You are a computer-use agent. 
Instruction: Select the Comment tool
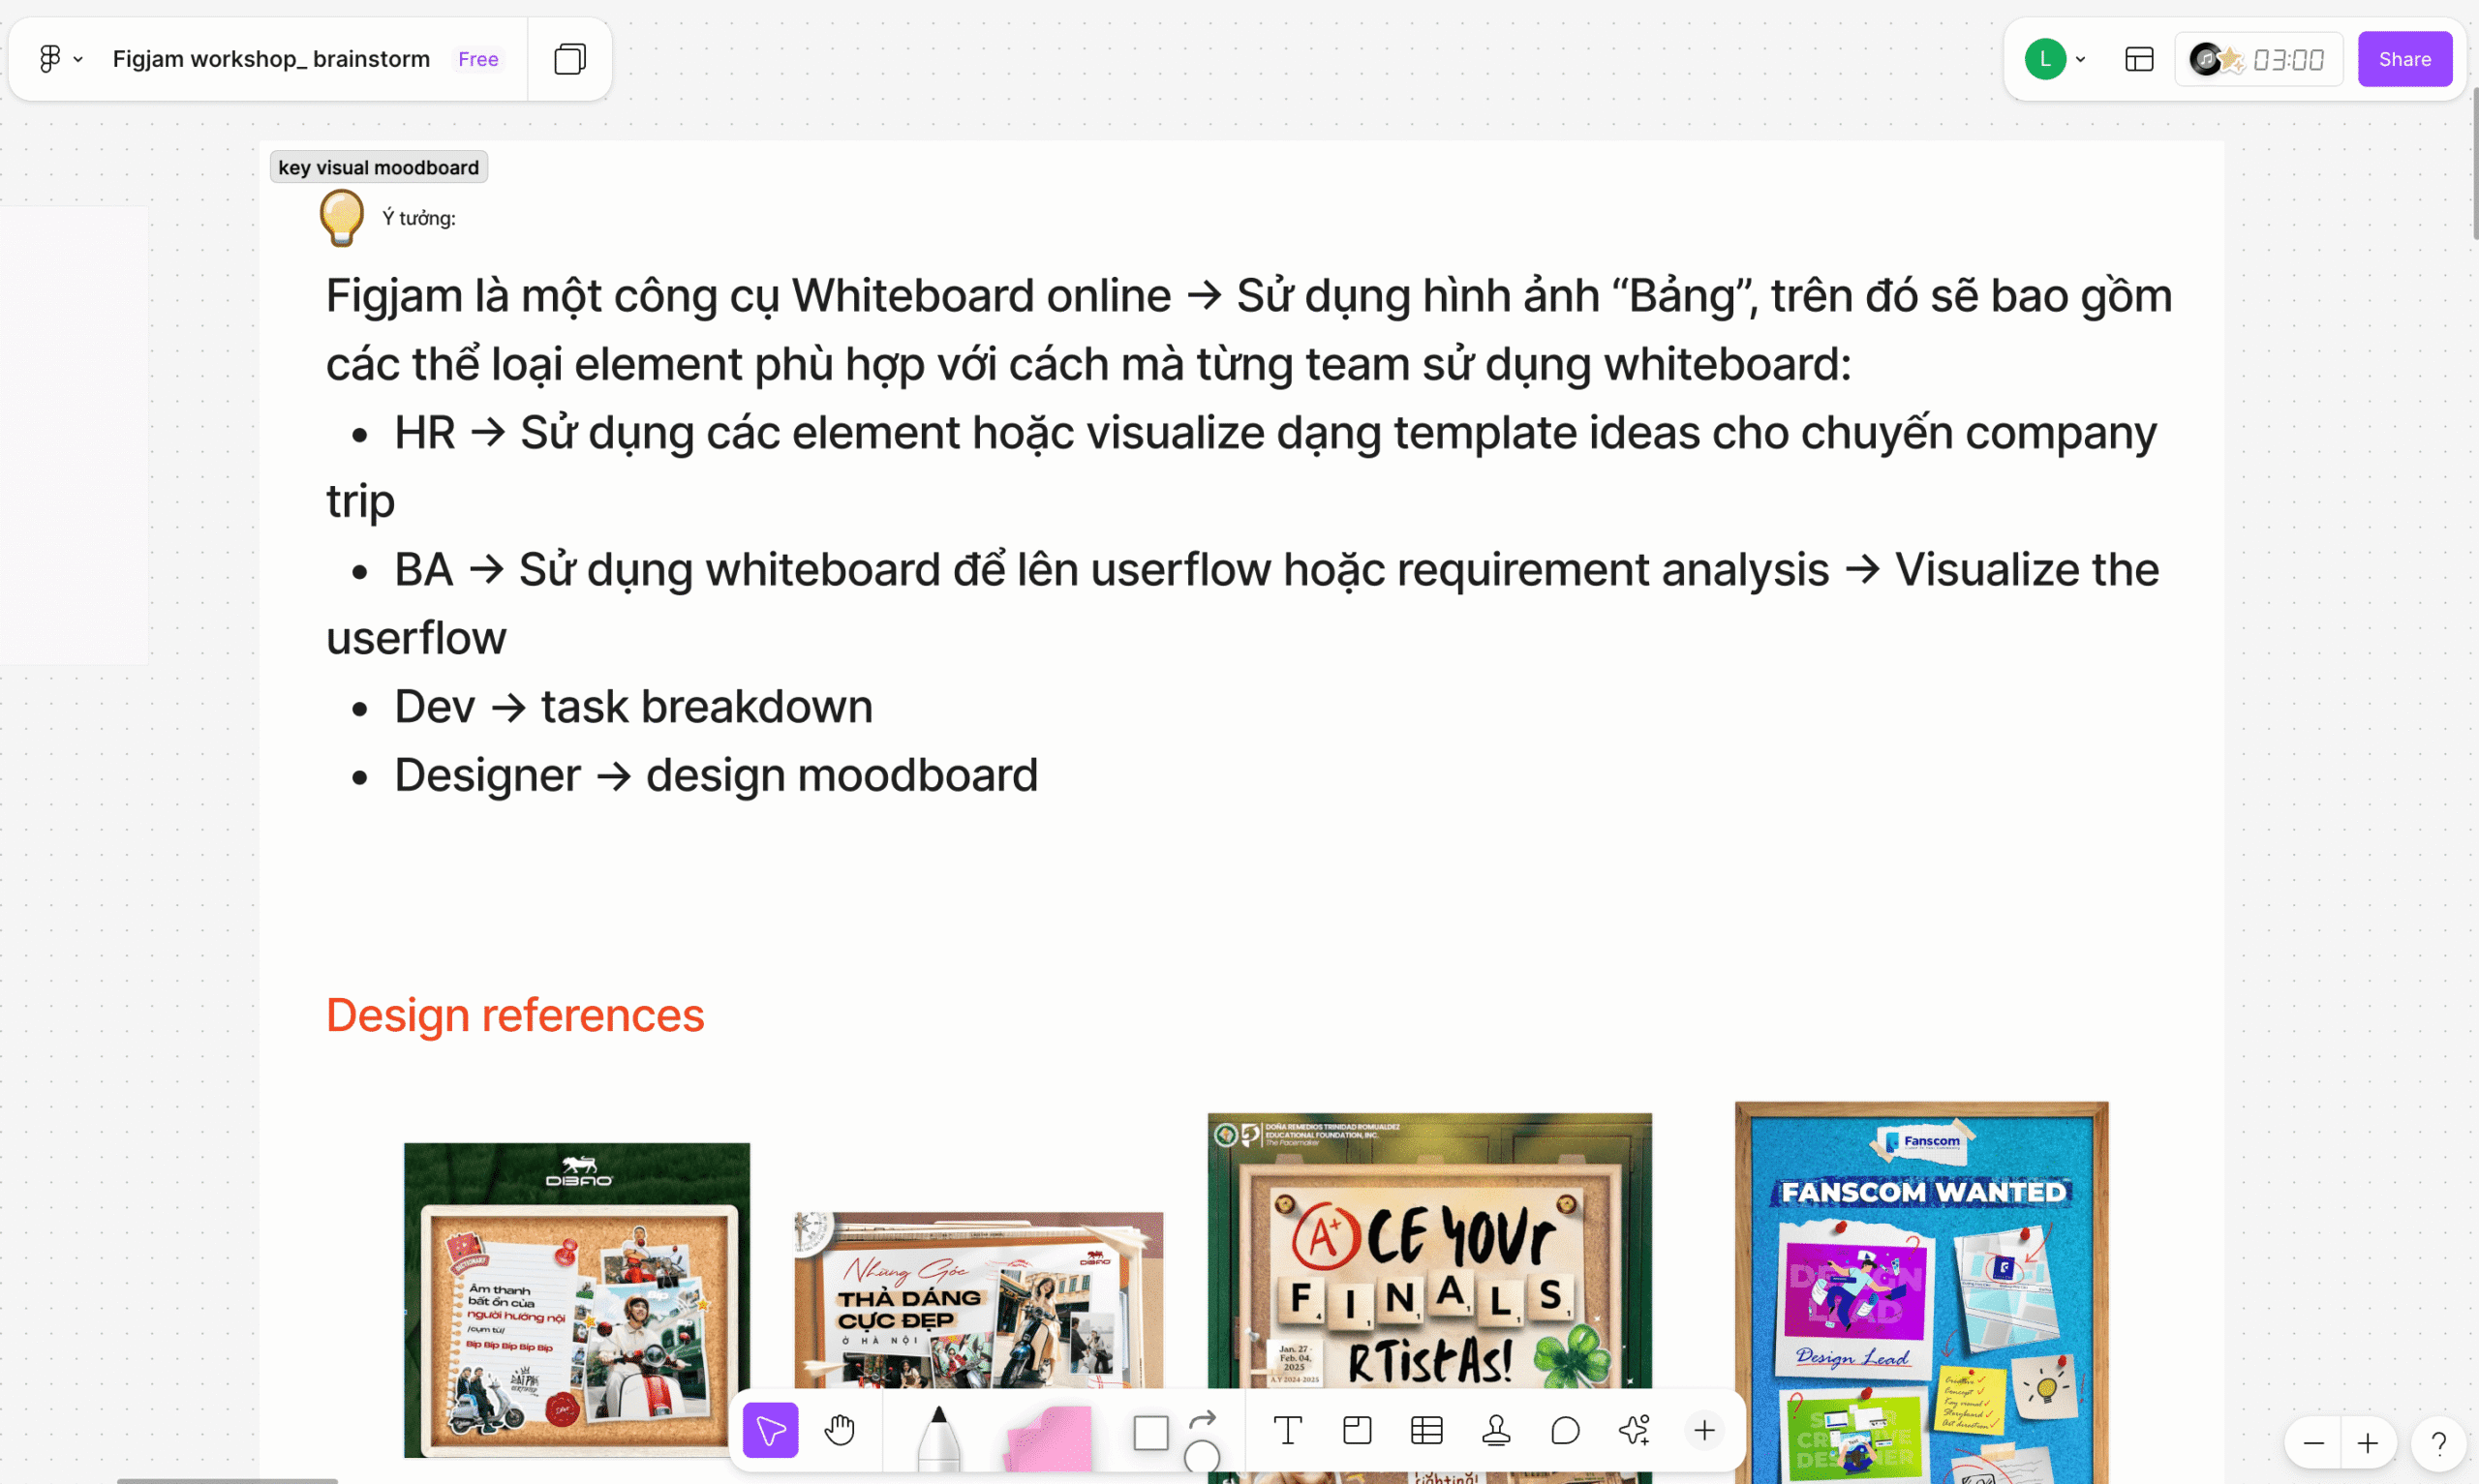pos(1565,1430)
